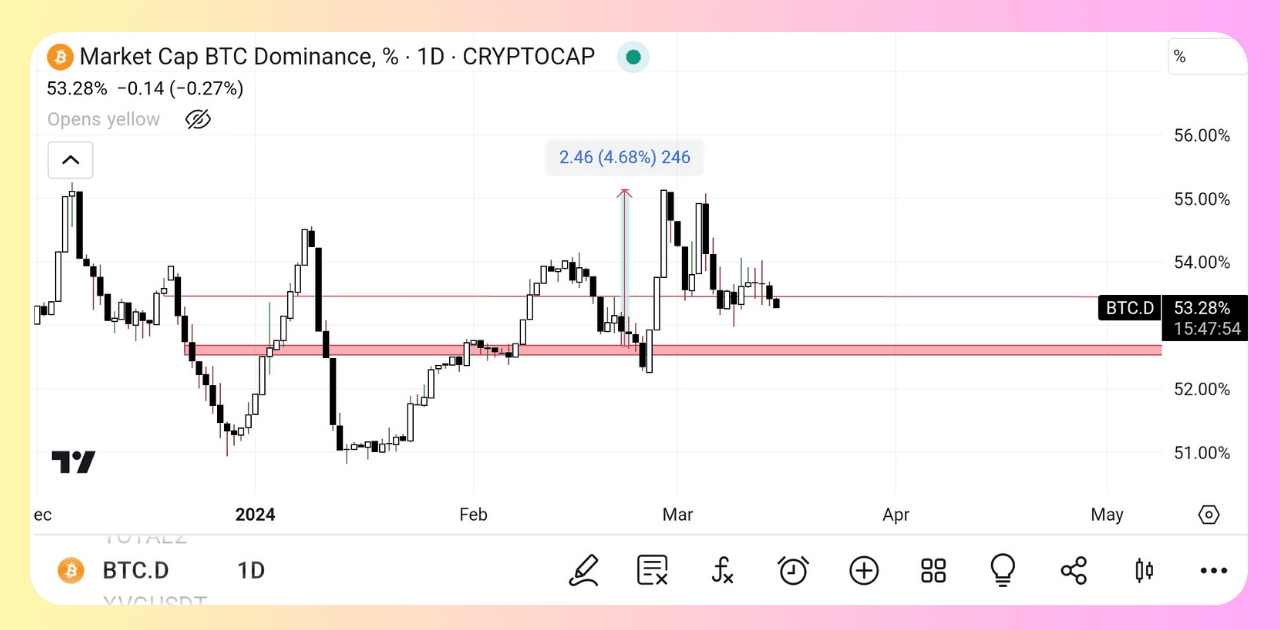Viewport: 1280px width, 630px height.
Task: Open the layout grid icon
Action: click(x=933, y=570)
